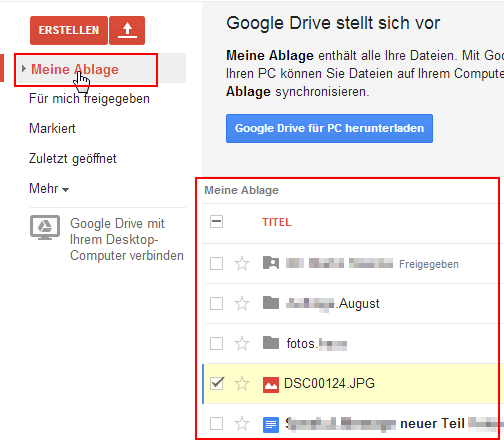The height and width of the screenshot is (442, 504).
Task: Check the box for the fotos folder
Action: (x=216, y=343)
